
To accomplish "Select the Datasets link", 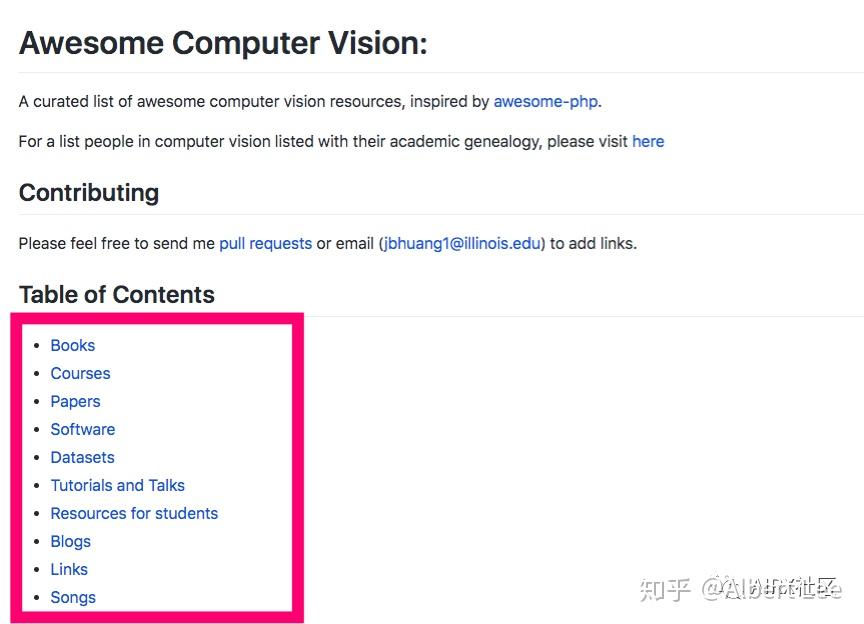I will 82,457.
